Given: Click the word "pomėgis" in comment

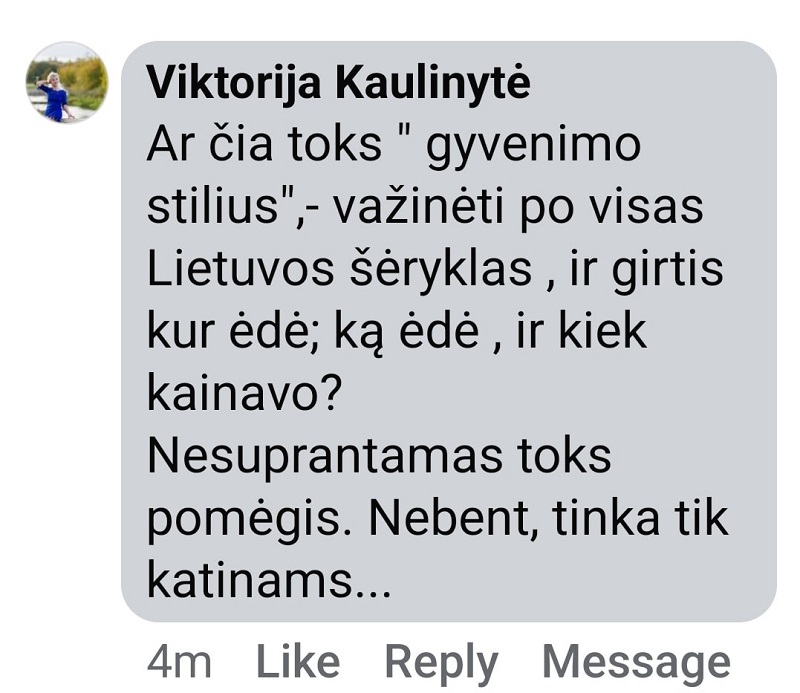Looking at the screenshot, I should tap(243, 522).
